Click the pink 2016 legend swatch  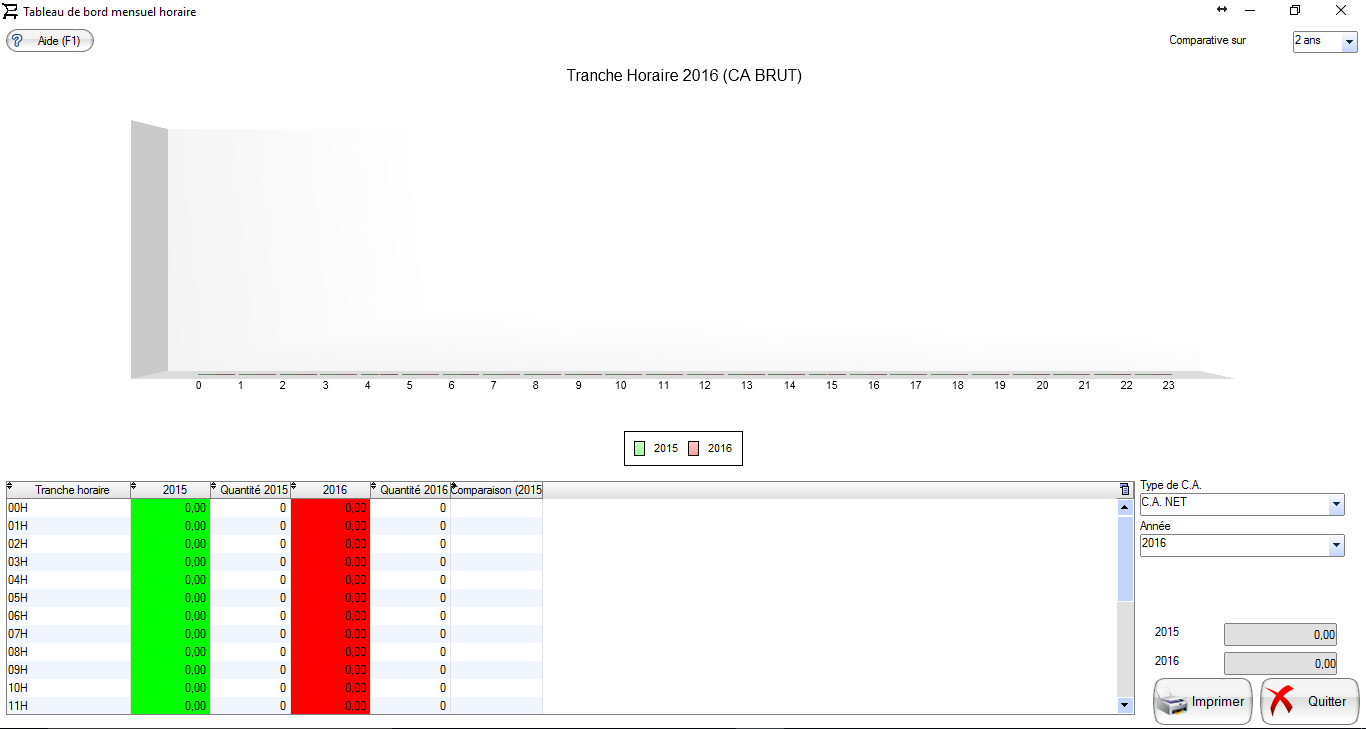pyautogui.click(x=693, y=449)
